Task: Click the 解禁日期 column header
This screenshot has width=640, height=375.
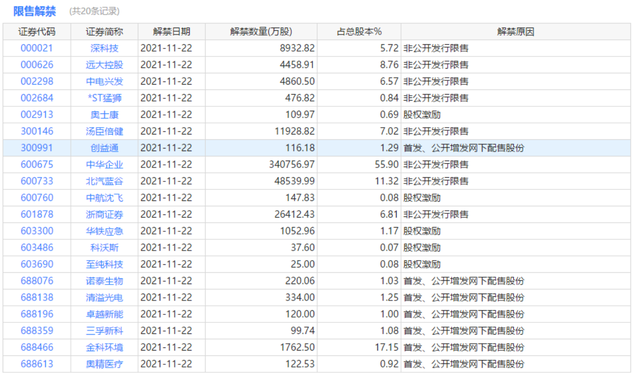Action: (172, 31)
